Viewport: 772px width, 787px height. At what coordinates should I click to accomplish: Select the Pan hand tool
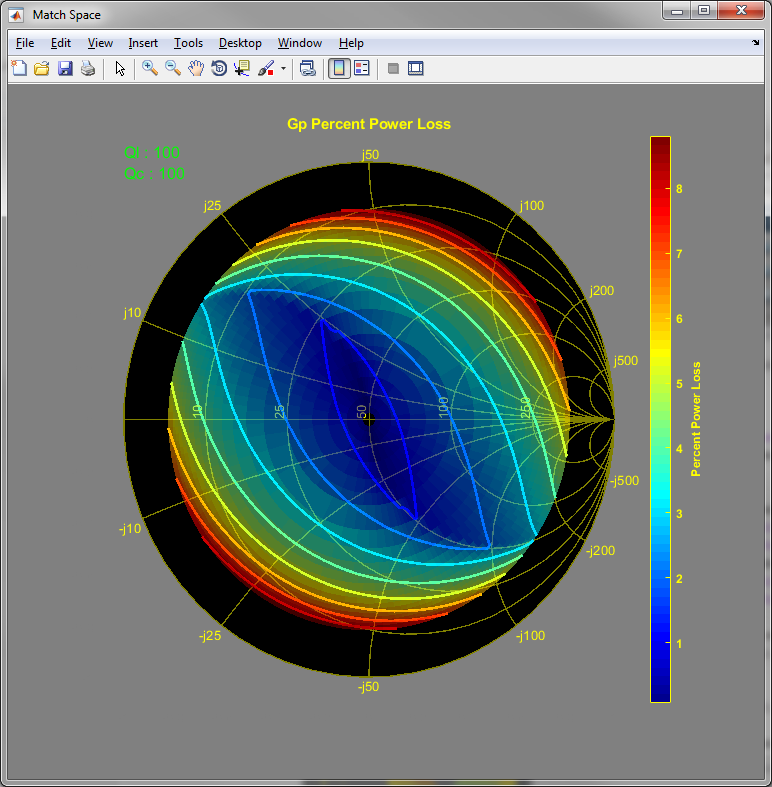(x=196, y=68)
